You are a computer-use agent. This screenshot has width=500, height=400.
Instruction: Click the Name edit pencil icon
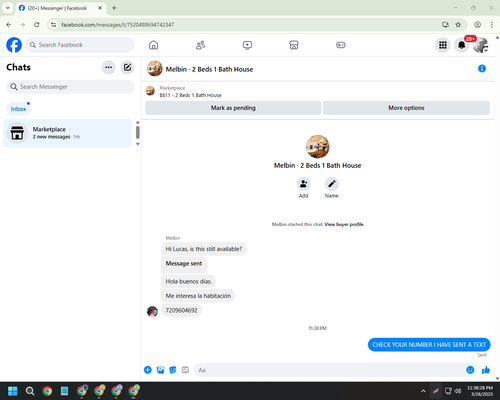point(332,184)
